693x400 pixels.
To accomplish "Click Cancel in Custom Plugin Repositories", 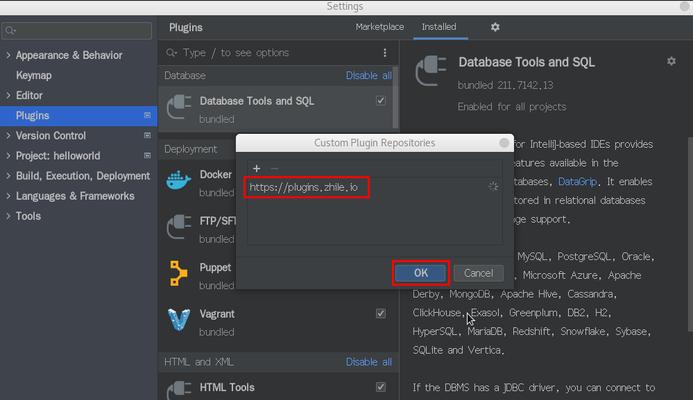I will pyautogui.click(x=478, y=273).
